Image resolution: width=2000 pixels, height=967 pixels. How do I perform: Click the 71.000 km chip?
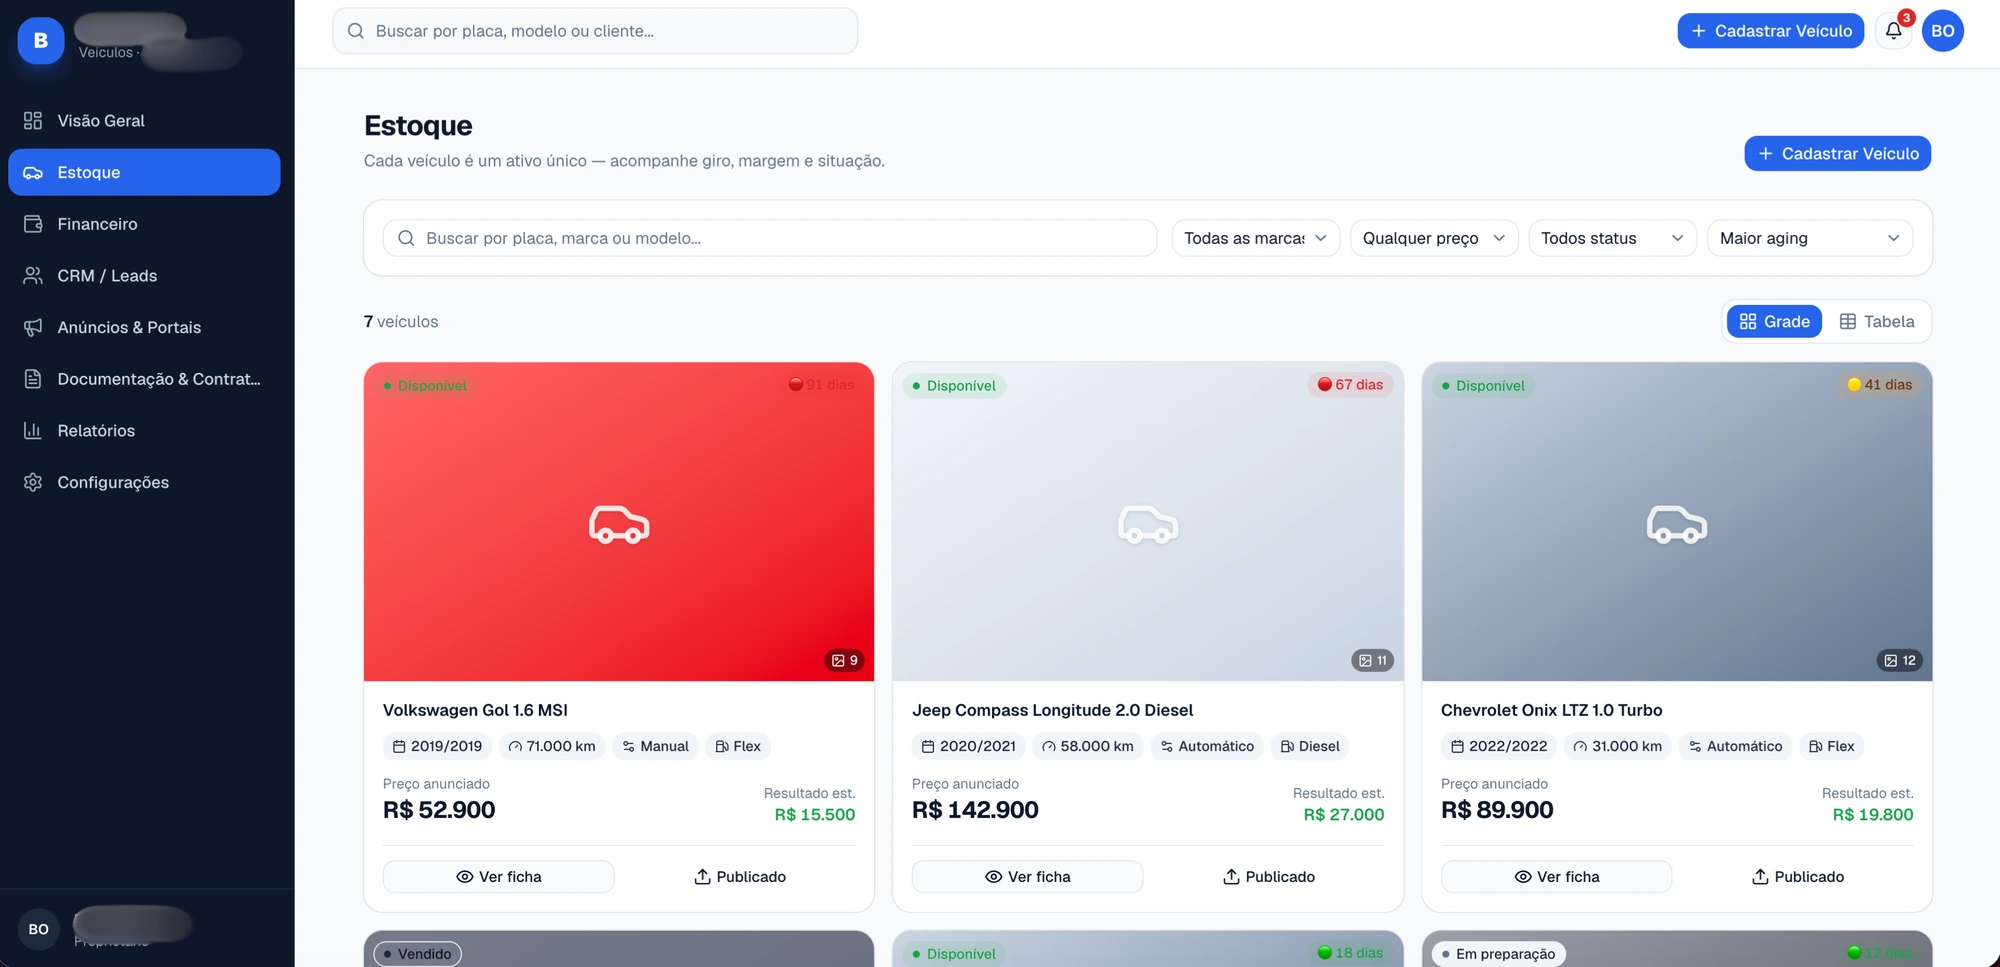[x=552, y=746]
